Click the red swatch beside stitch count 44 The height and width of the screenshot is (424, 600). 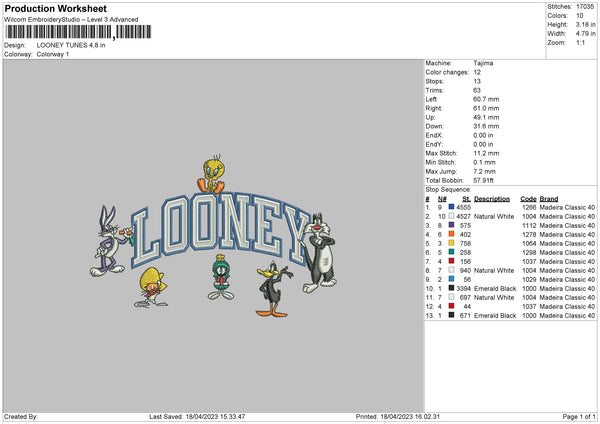[x=451, y=306]
